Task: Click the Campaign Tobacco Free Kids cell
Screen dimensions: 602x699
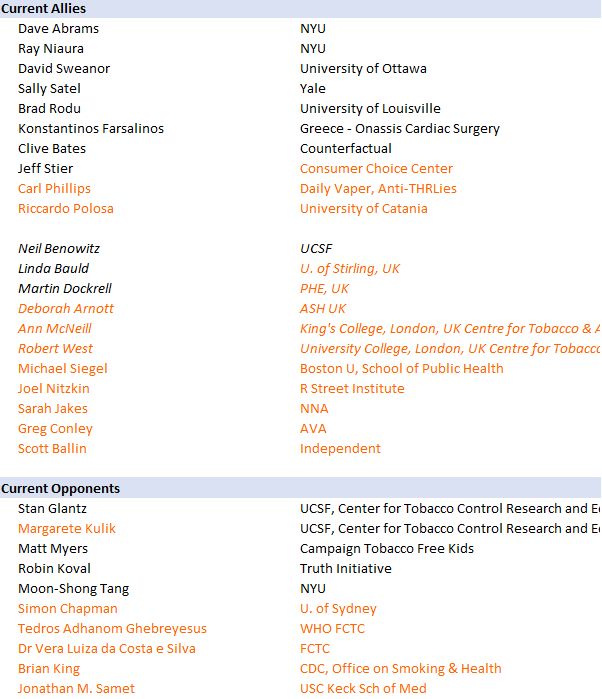Action: pos(386,549)
